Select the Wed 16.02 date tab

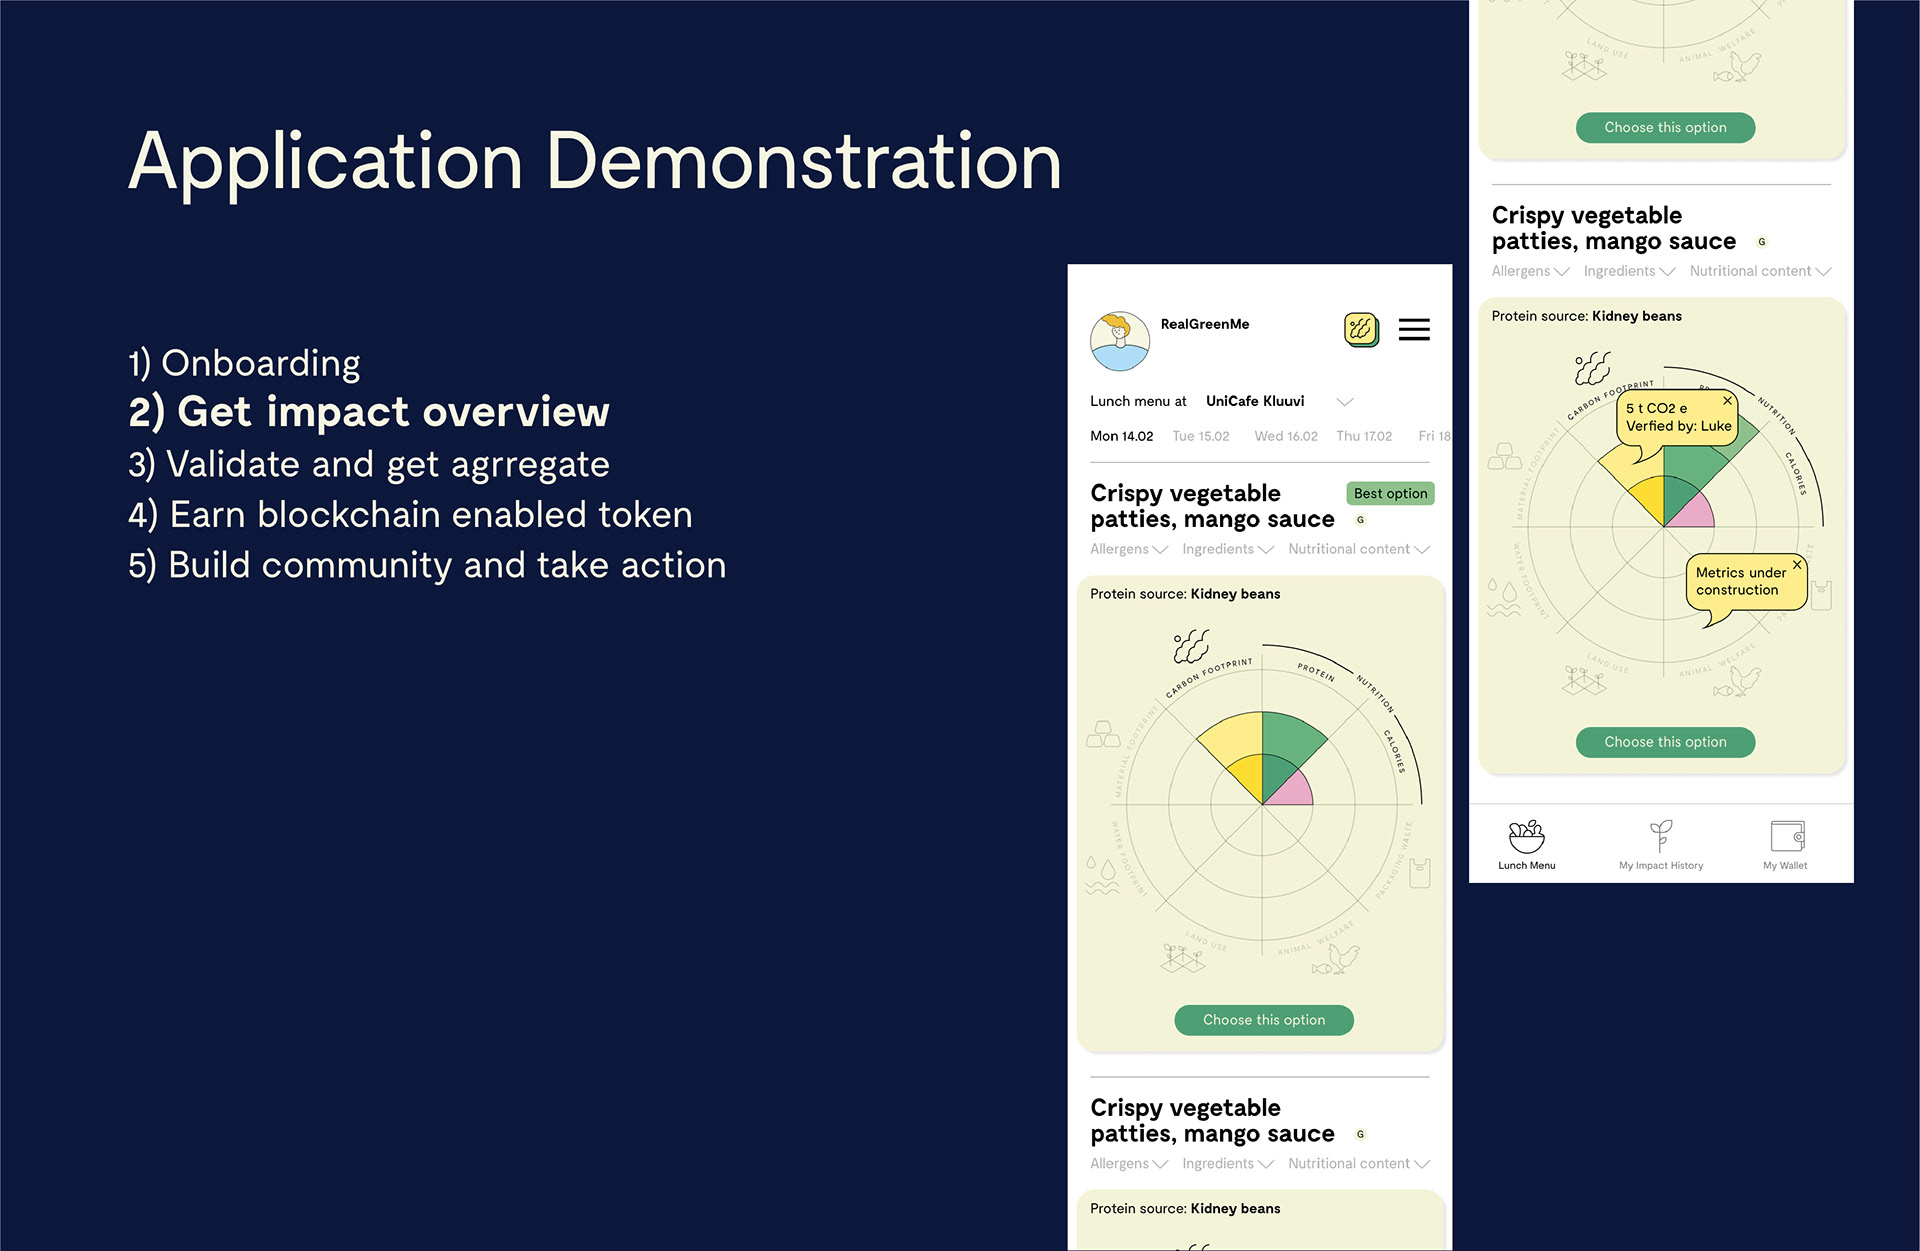coord(1285,436)
